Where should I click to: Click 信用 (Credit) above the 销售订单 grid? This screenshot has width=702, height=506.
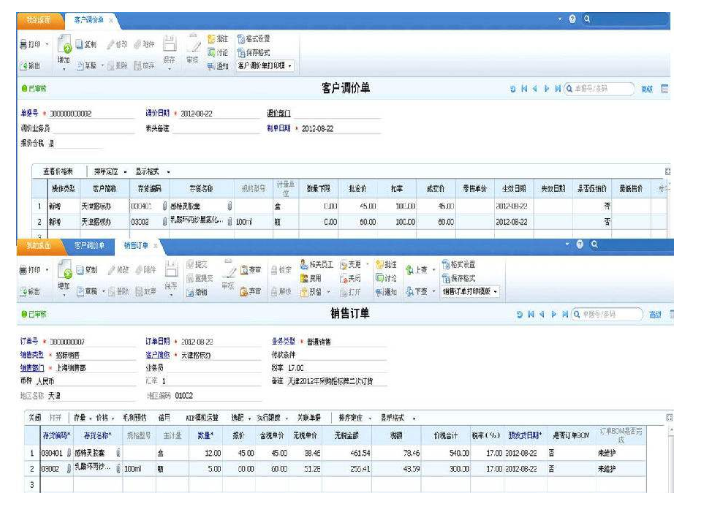coord(164,418)
